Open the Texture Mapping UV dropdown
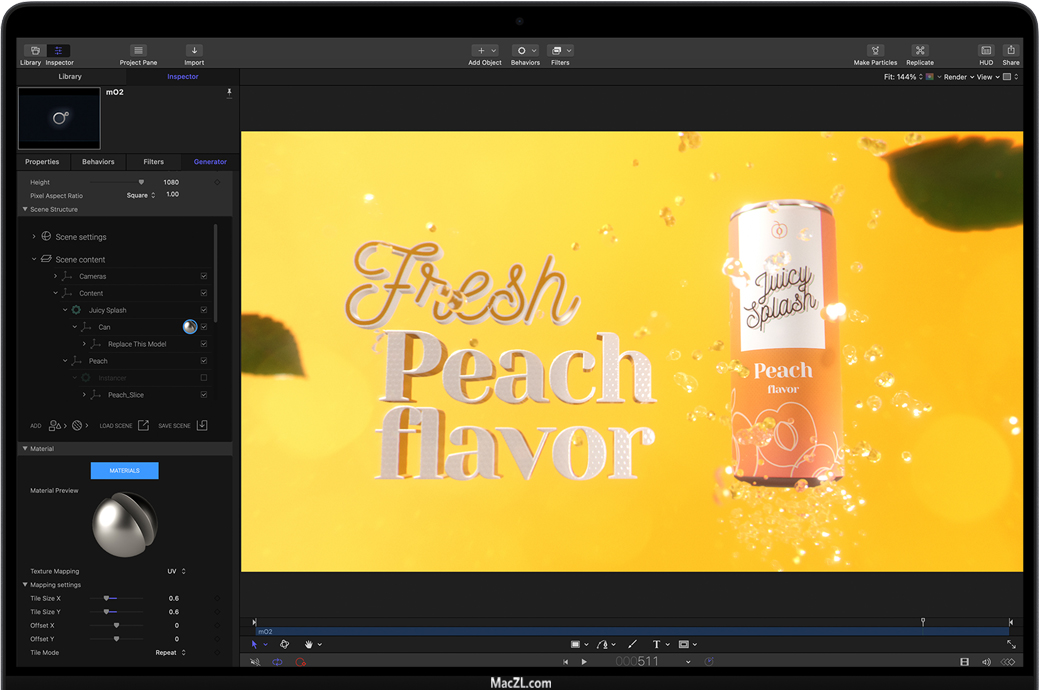 176,571
